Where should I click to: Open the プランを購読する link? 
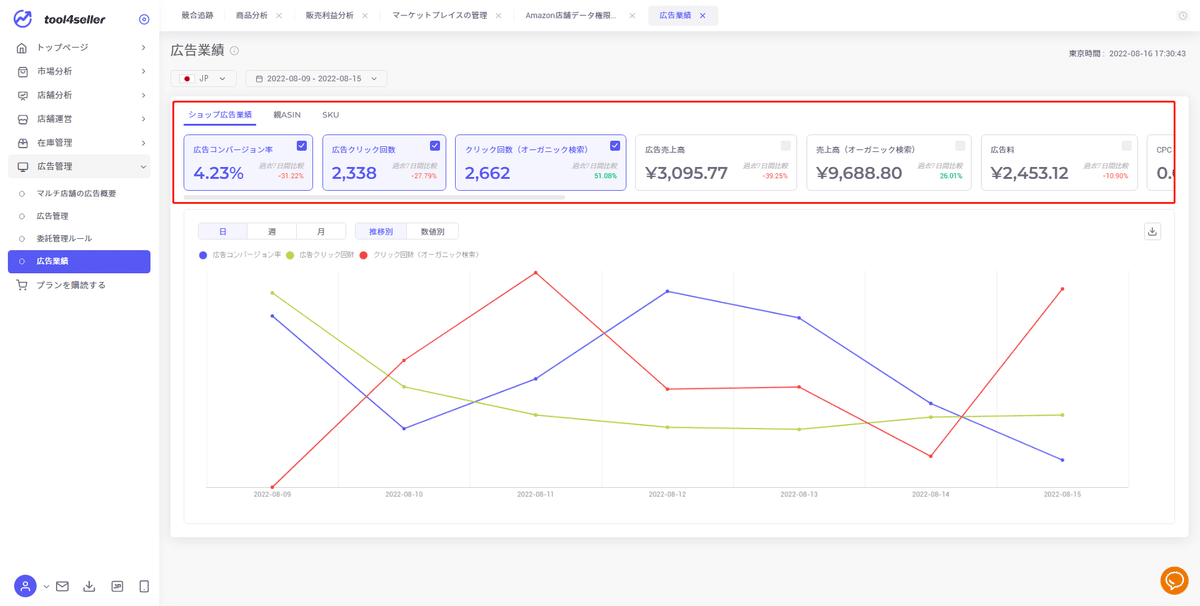[x=71, y=285]
